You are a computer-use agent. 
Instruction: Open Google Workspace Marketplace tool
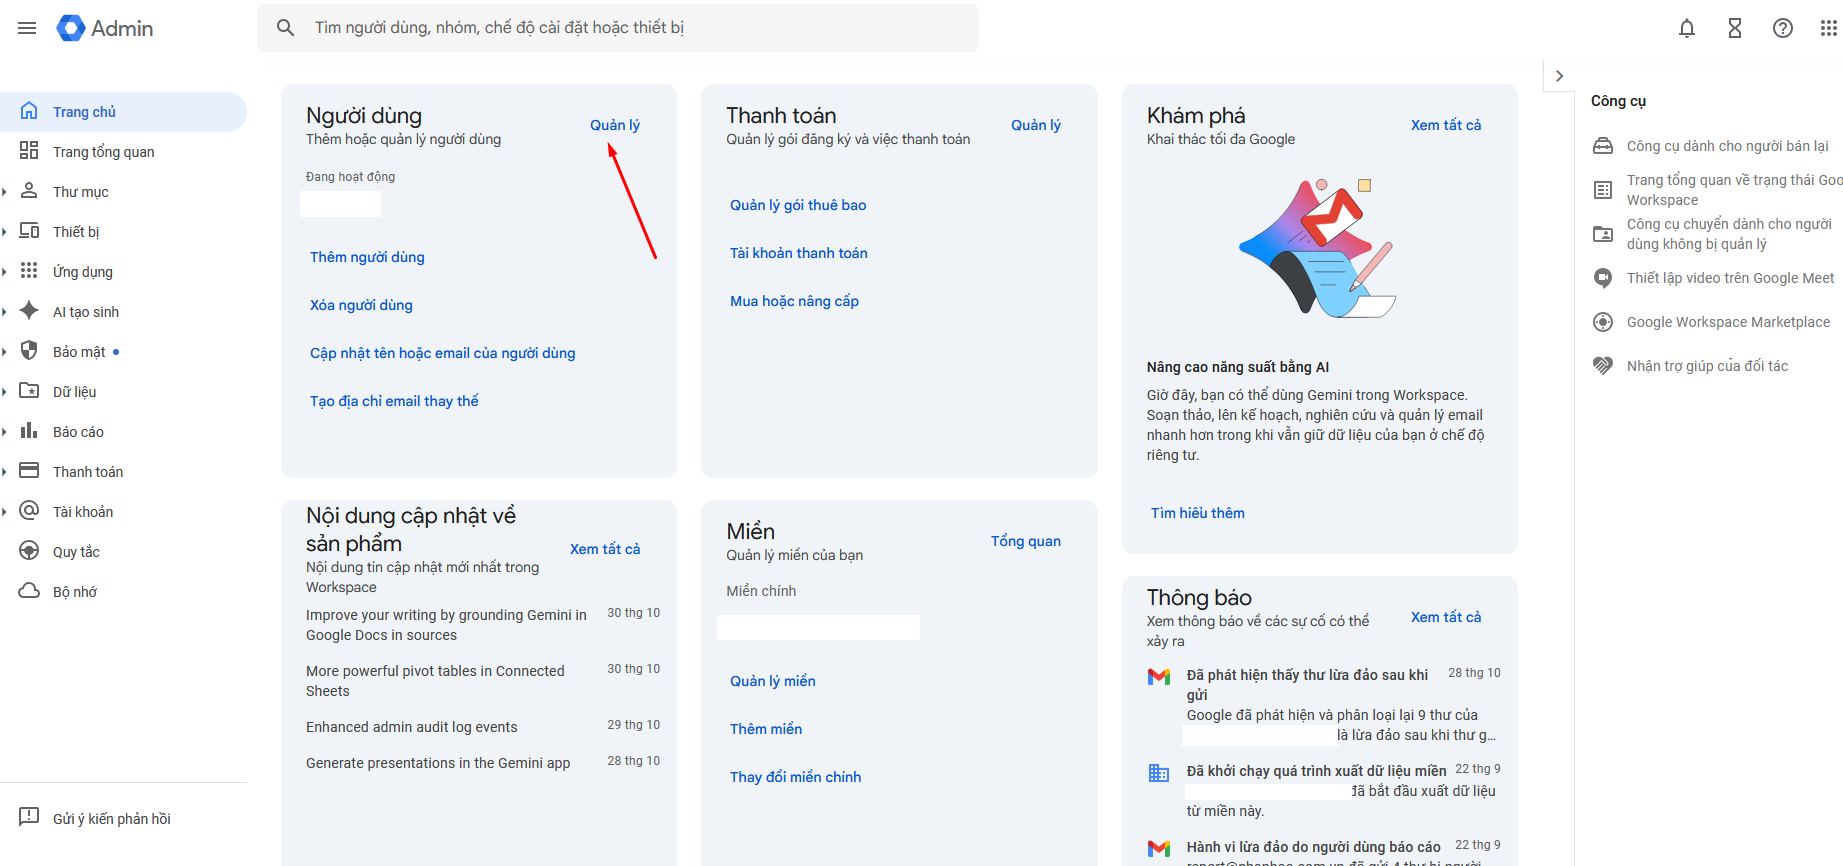click(x=1727, y=322)
